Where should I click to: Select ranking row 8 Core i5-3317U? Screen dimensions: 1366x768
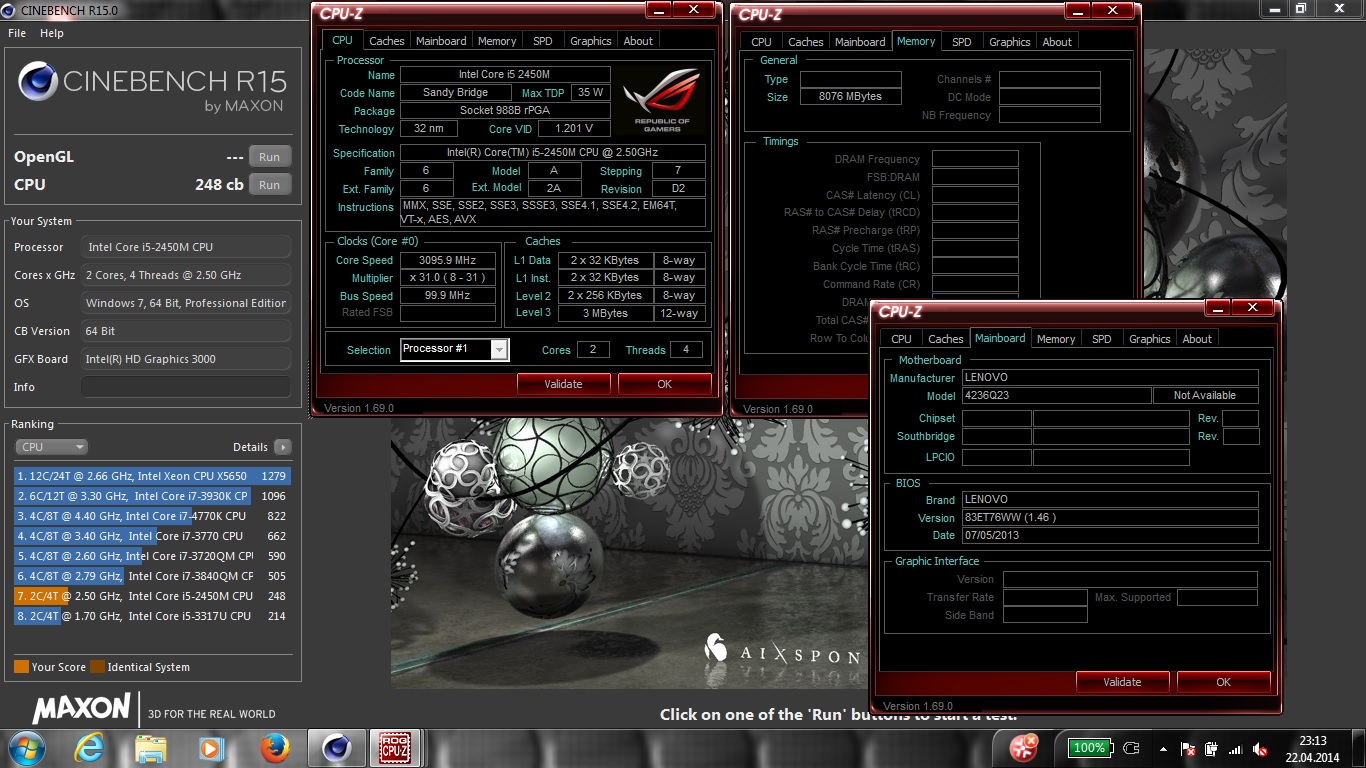(x=152, y=616)
